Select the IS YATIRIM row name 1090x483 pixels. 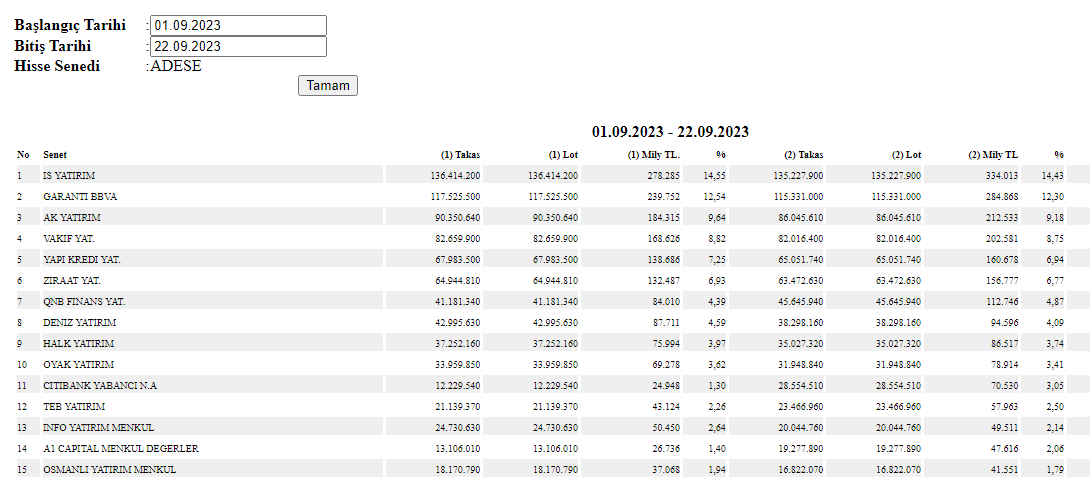pos(69,176)
